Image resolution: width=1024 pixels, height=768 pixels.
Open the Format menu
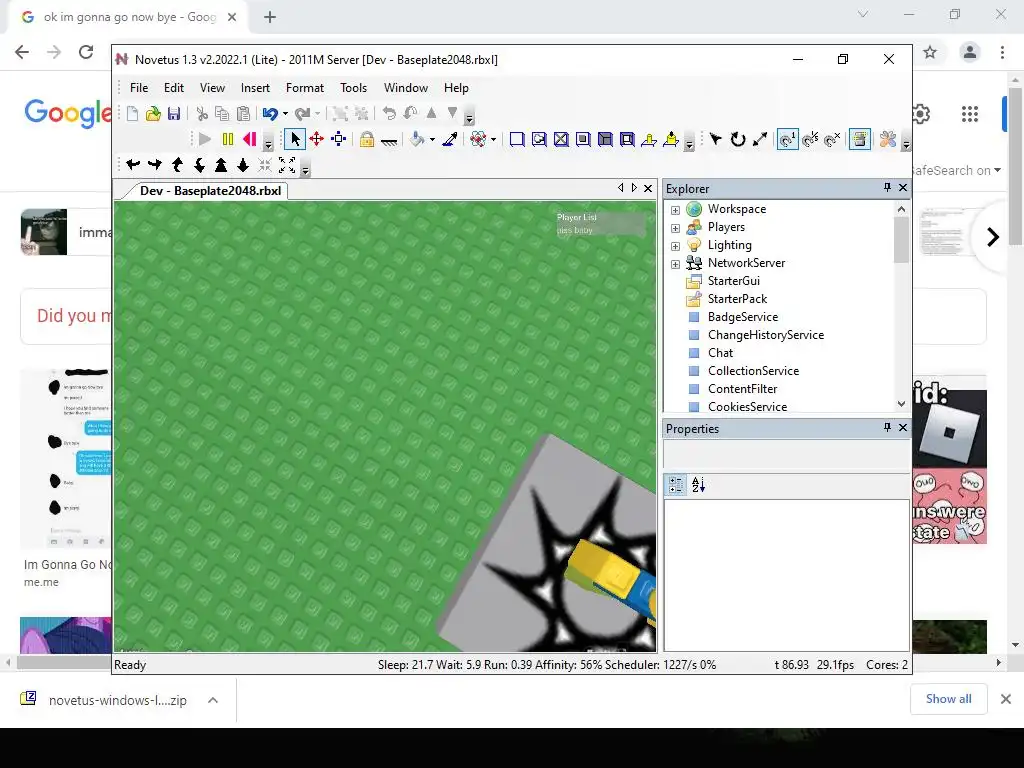pyautogui.click(x=305, y=88)
